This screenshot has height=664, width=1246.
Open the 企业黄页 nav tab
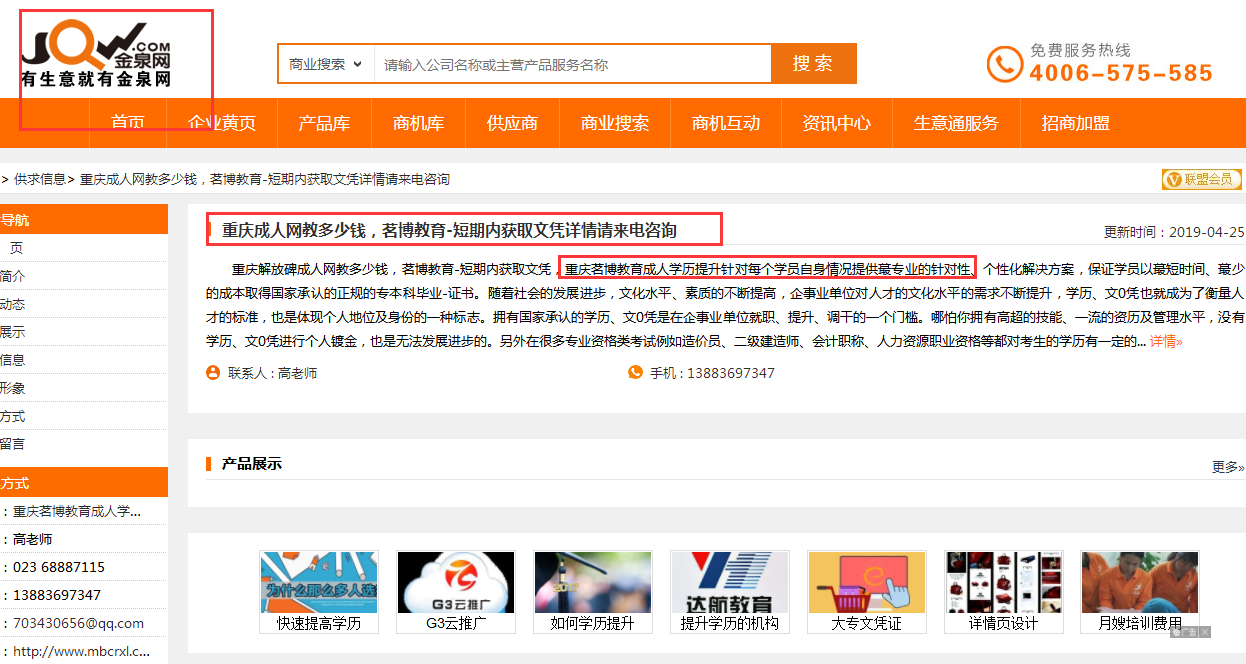point(222,123)
